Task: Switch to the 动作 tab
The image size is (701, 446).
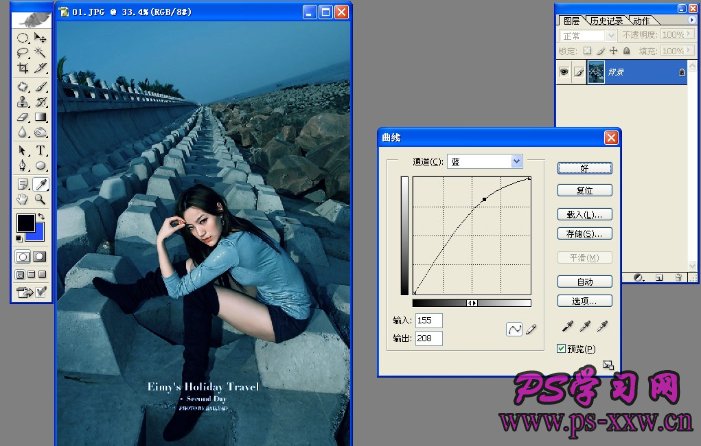Action: click(x=641, y=21)
